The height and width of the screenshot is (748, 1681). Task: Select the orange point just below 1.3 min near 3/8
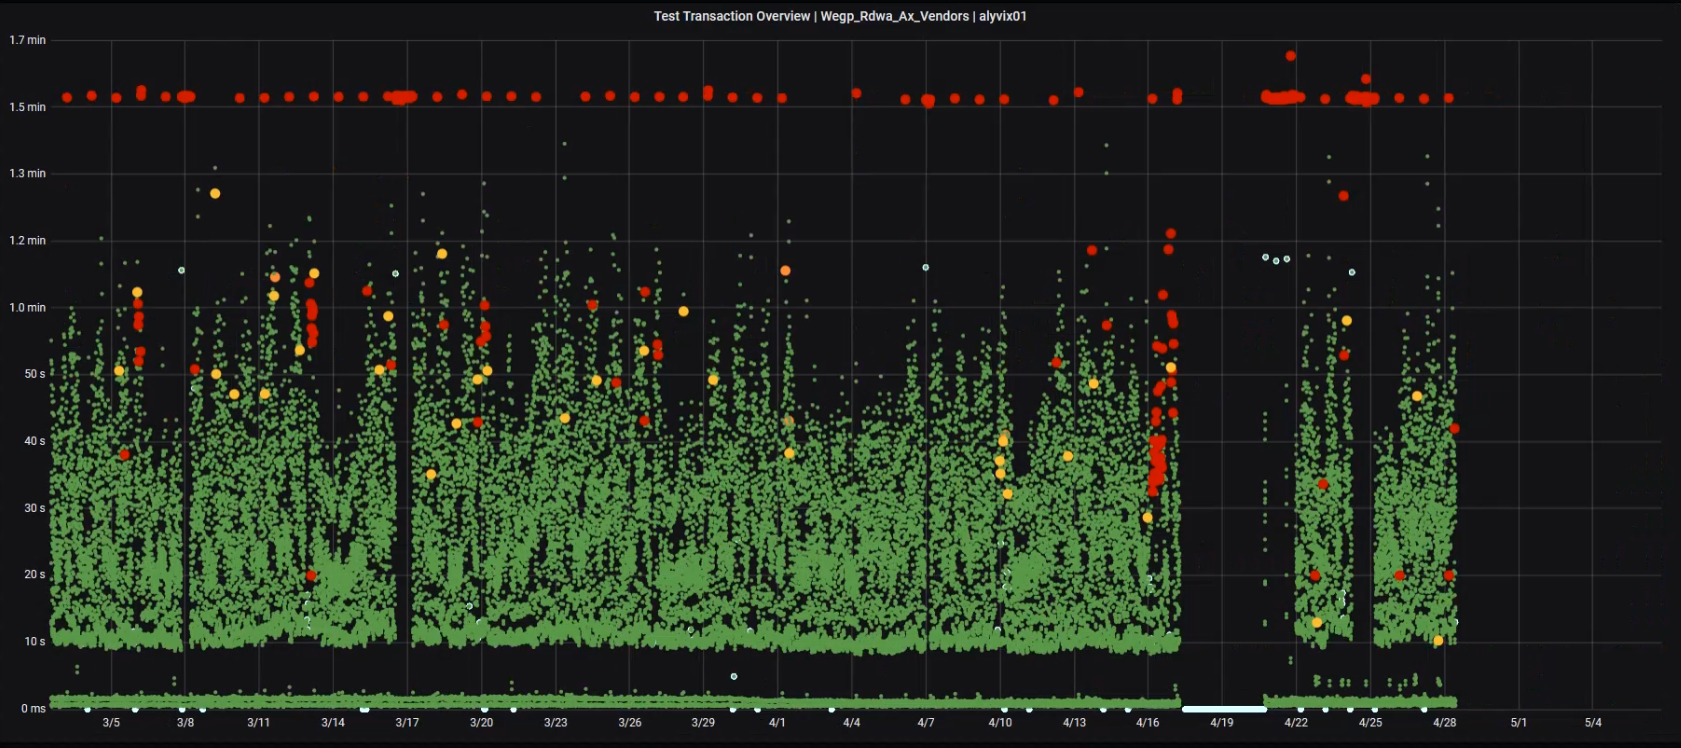(215, 193)
